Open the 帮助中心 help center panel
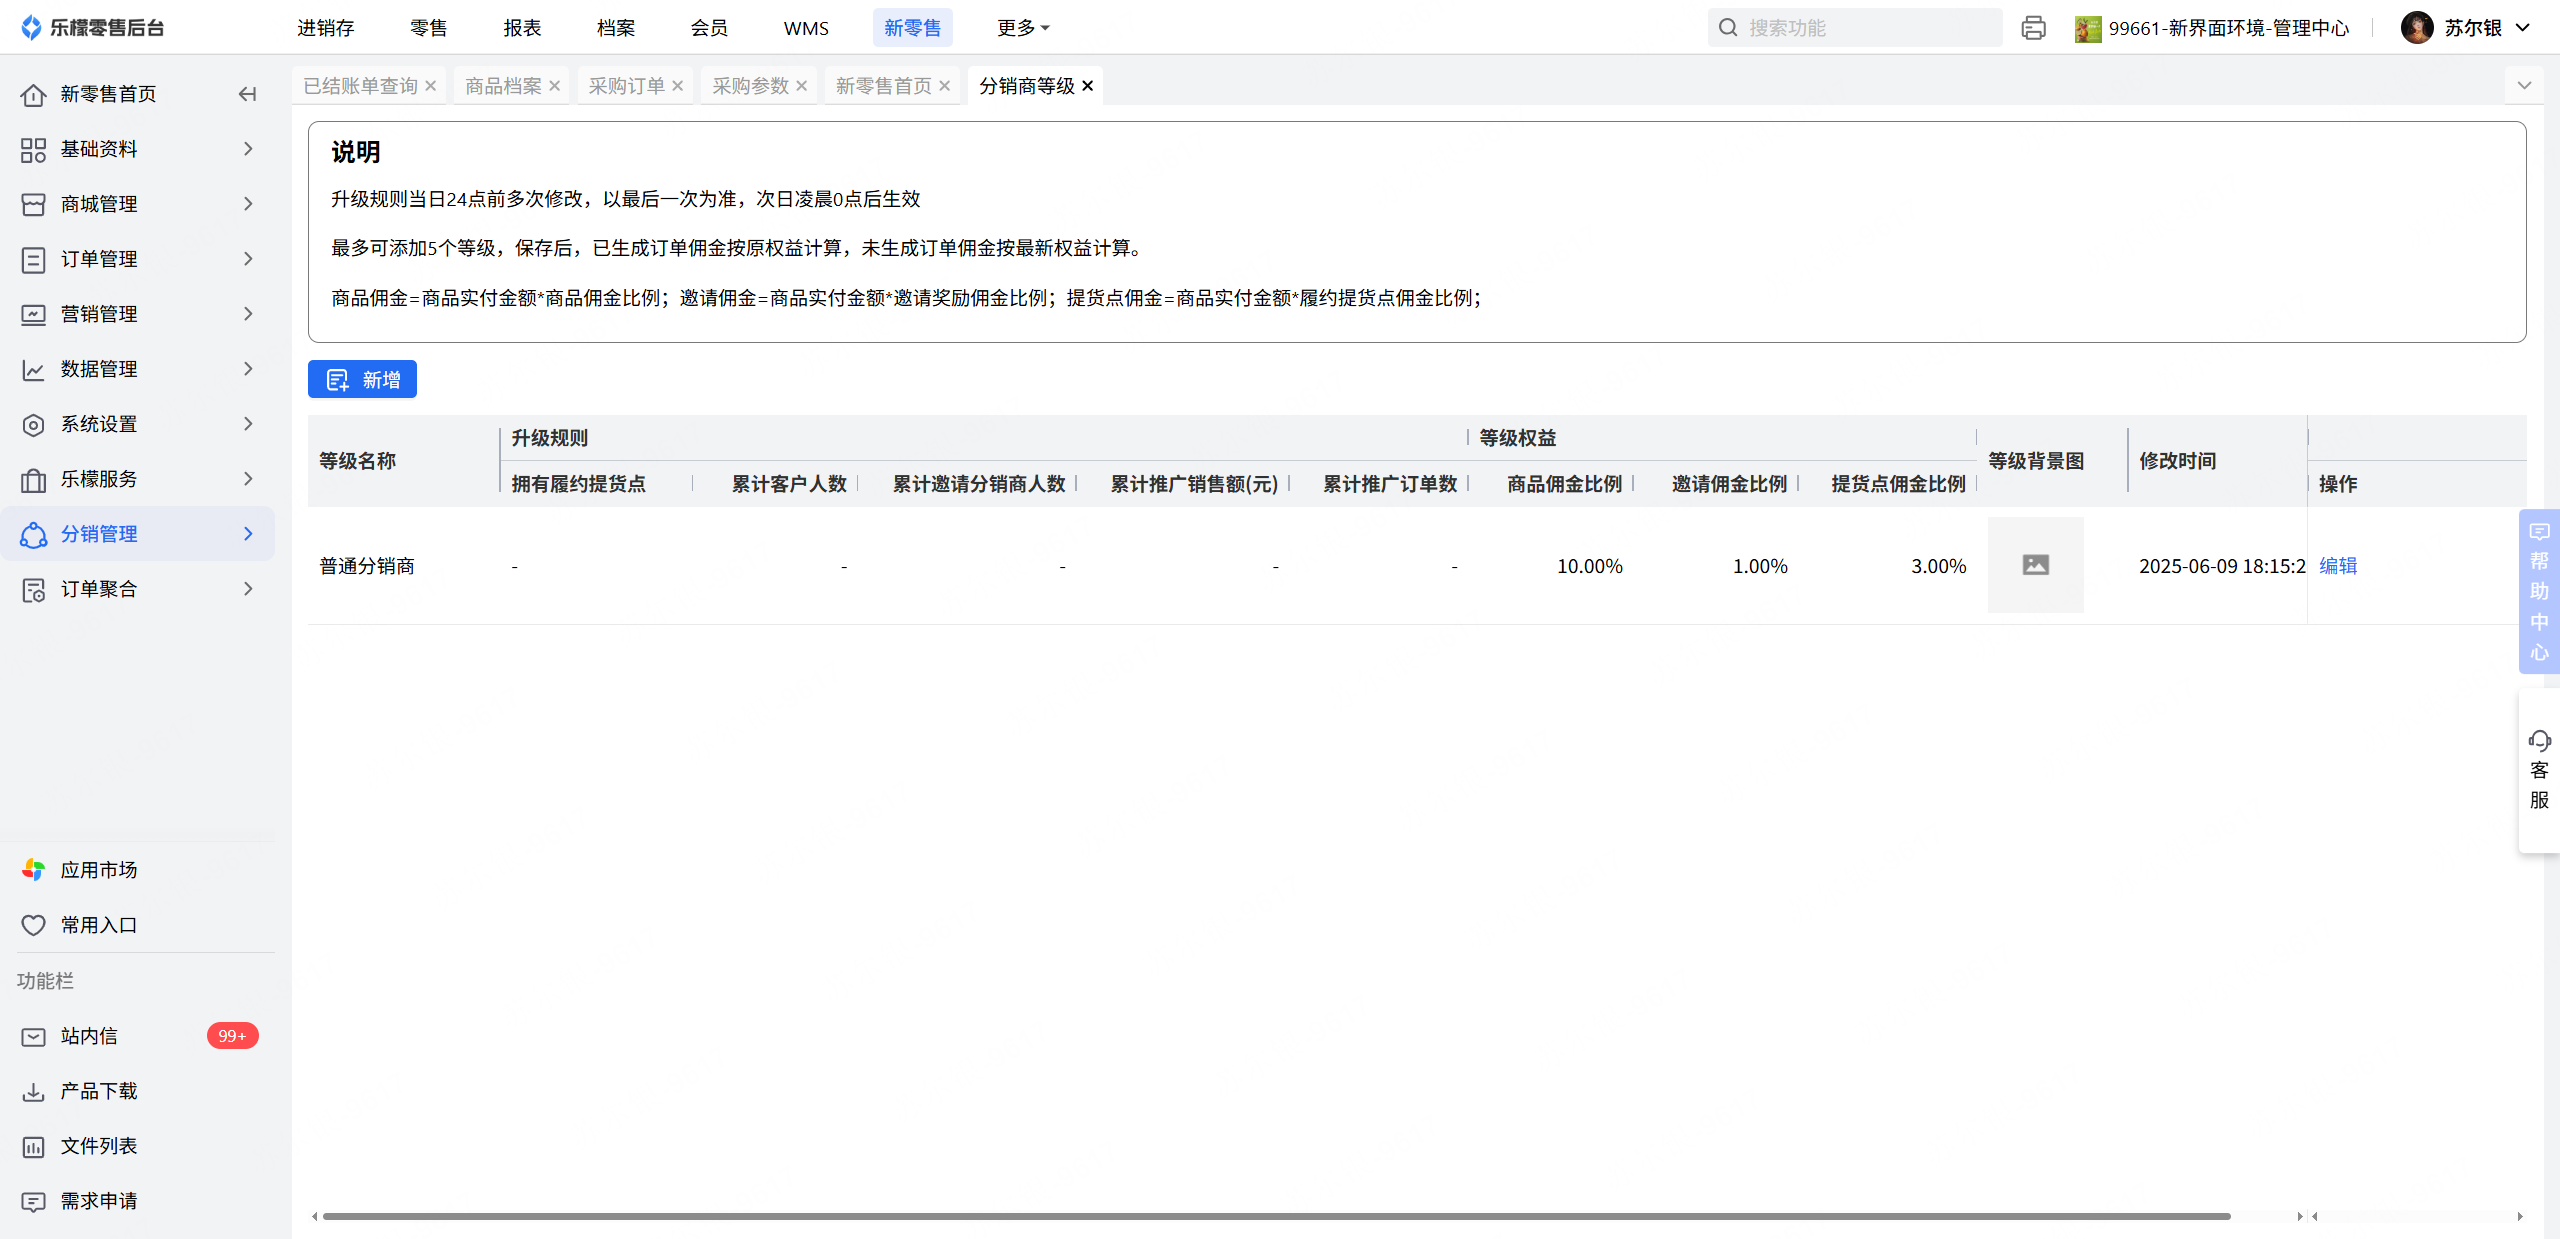The width and height of the screenshot is (2560, 1239). pos(2539,591)
